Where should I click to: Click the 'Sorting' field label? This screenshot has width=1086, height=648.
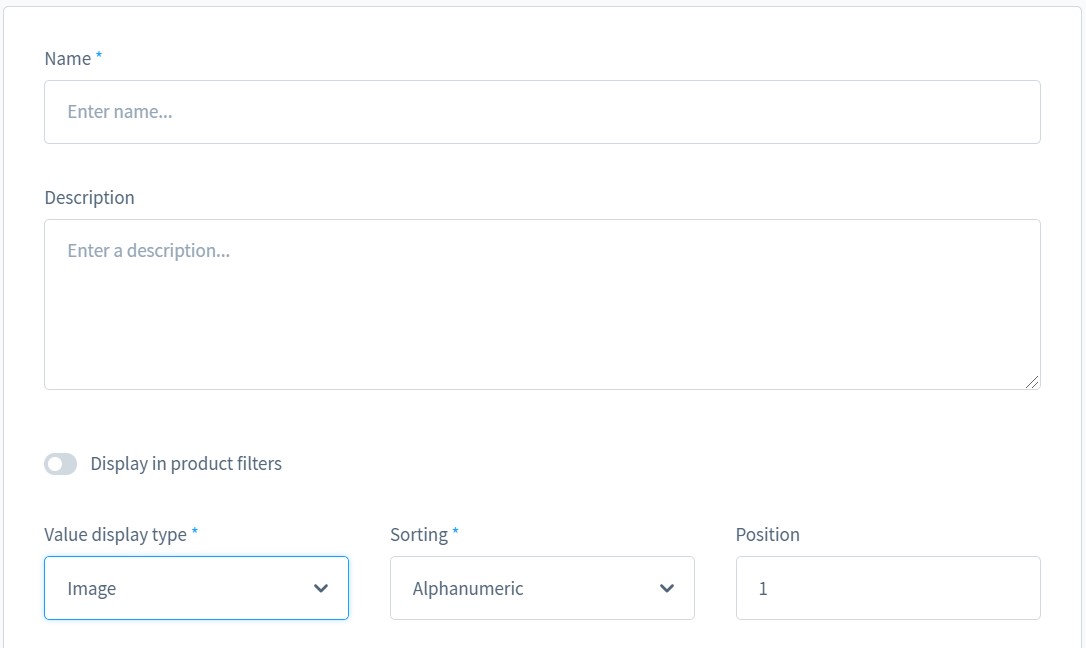click(419, 535)
